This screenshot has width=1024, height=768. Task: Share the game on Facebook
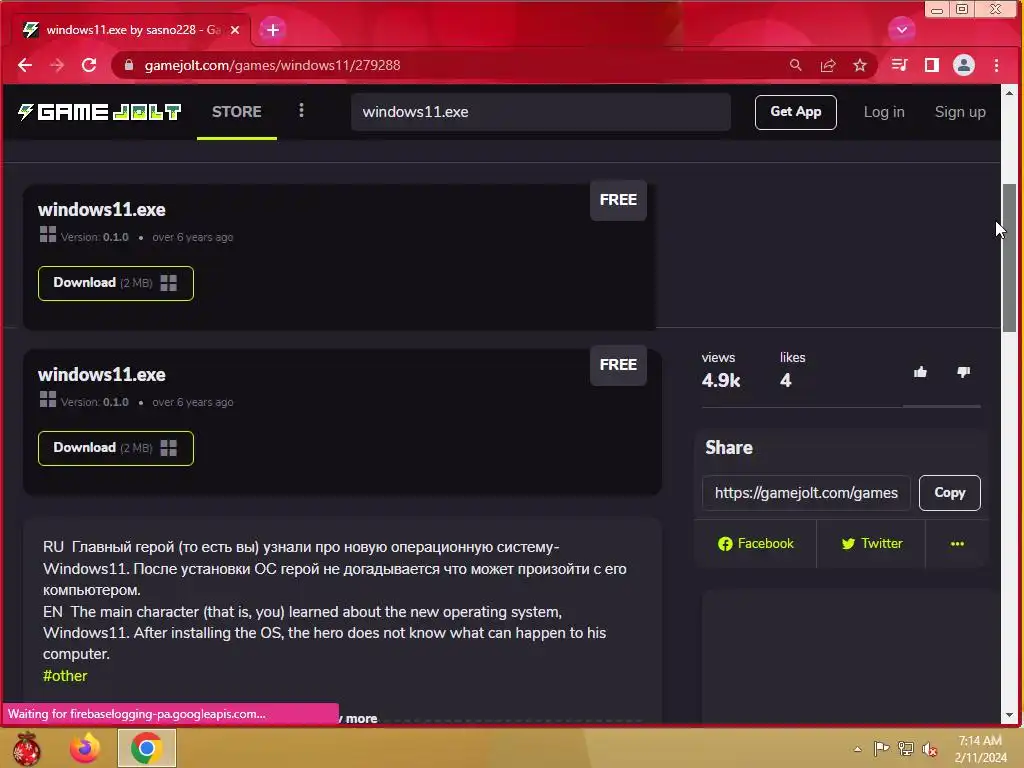click(756, 543)
